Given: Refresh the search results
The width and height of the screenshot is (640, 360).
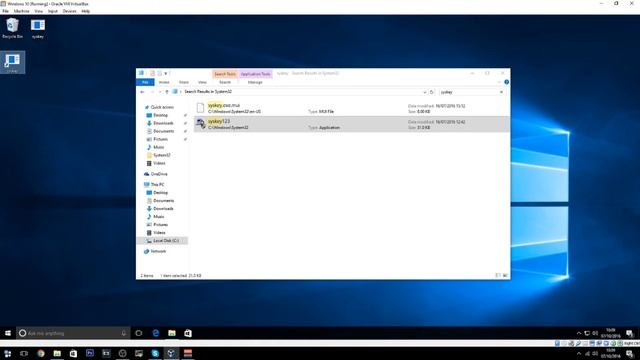Looking at the screenshot, I should point(432,92).
